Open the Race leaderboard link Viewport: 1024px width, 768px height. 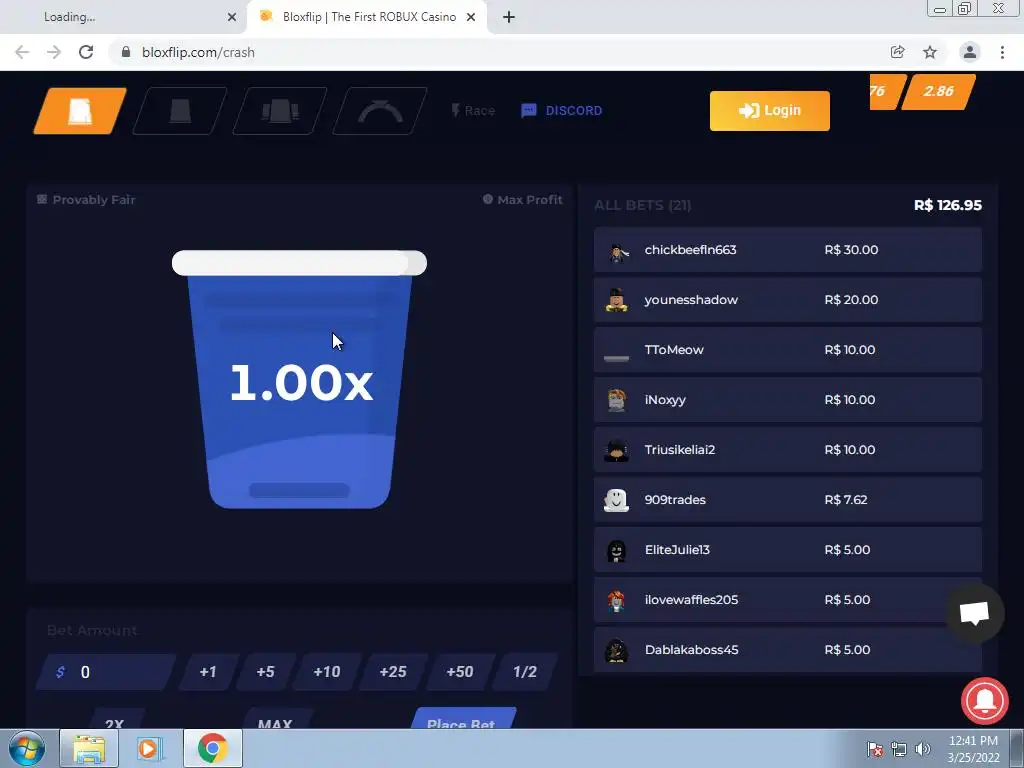point(473,110)
